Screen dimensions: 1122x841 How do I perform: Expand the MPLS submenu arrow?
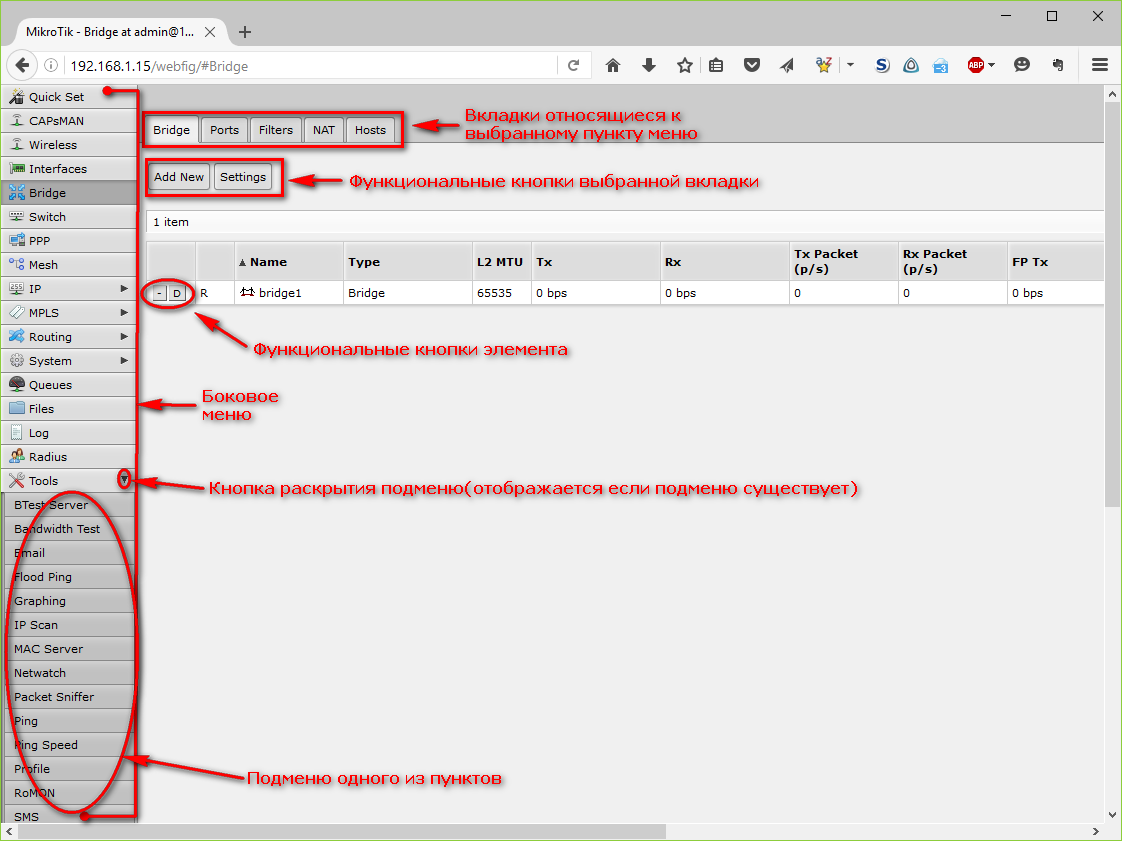(124, 312)
